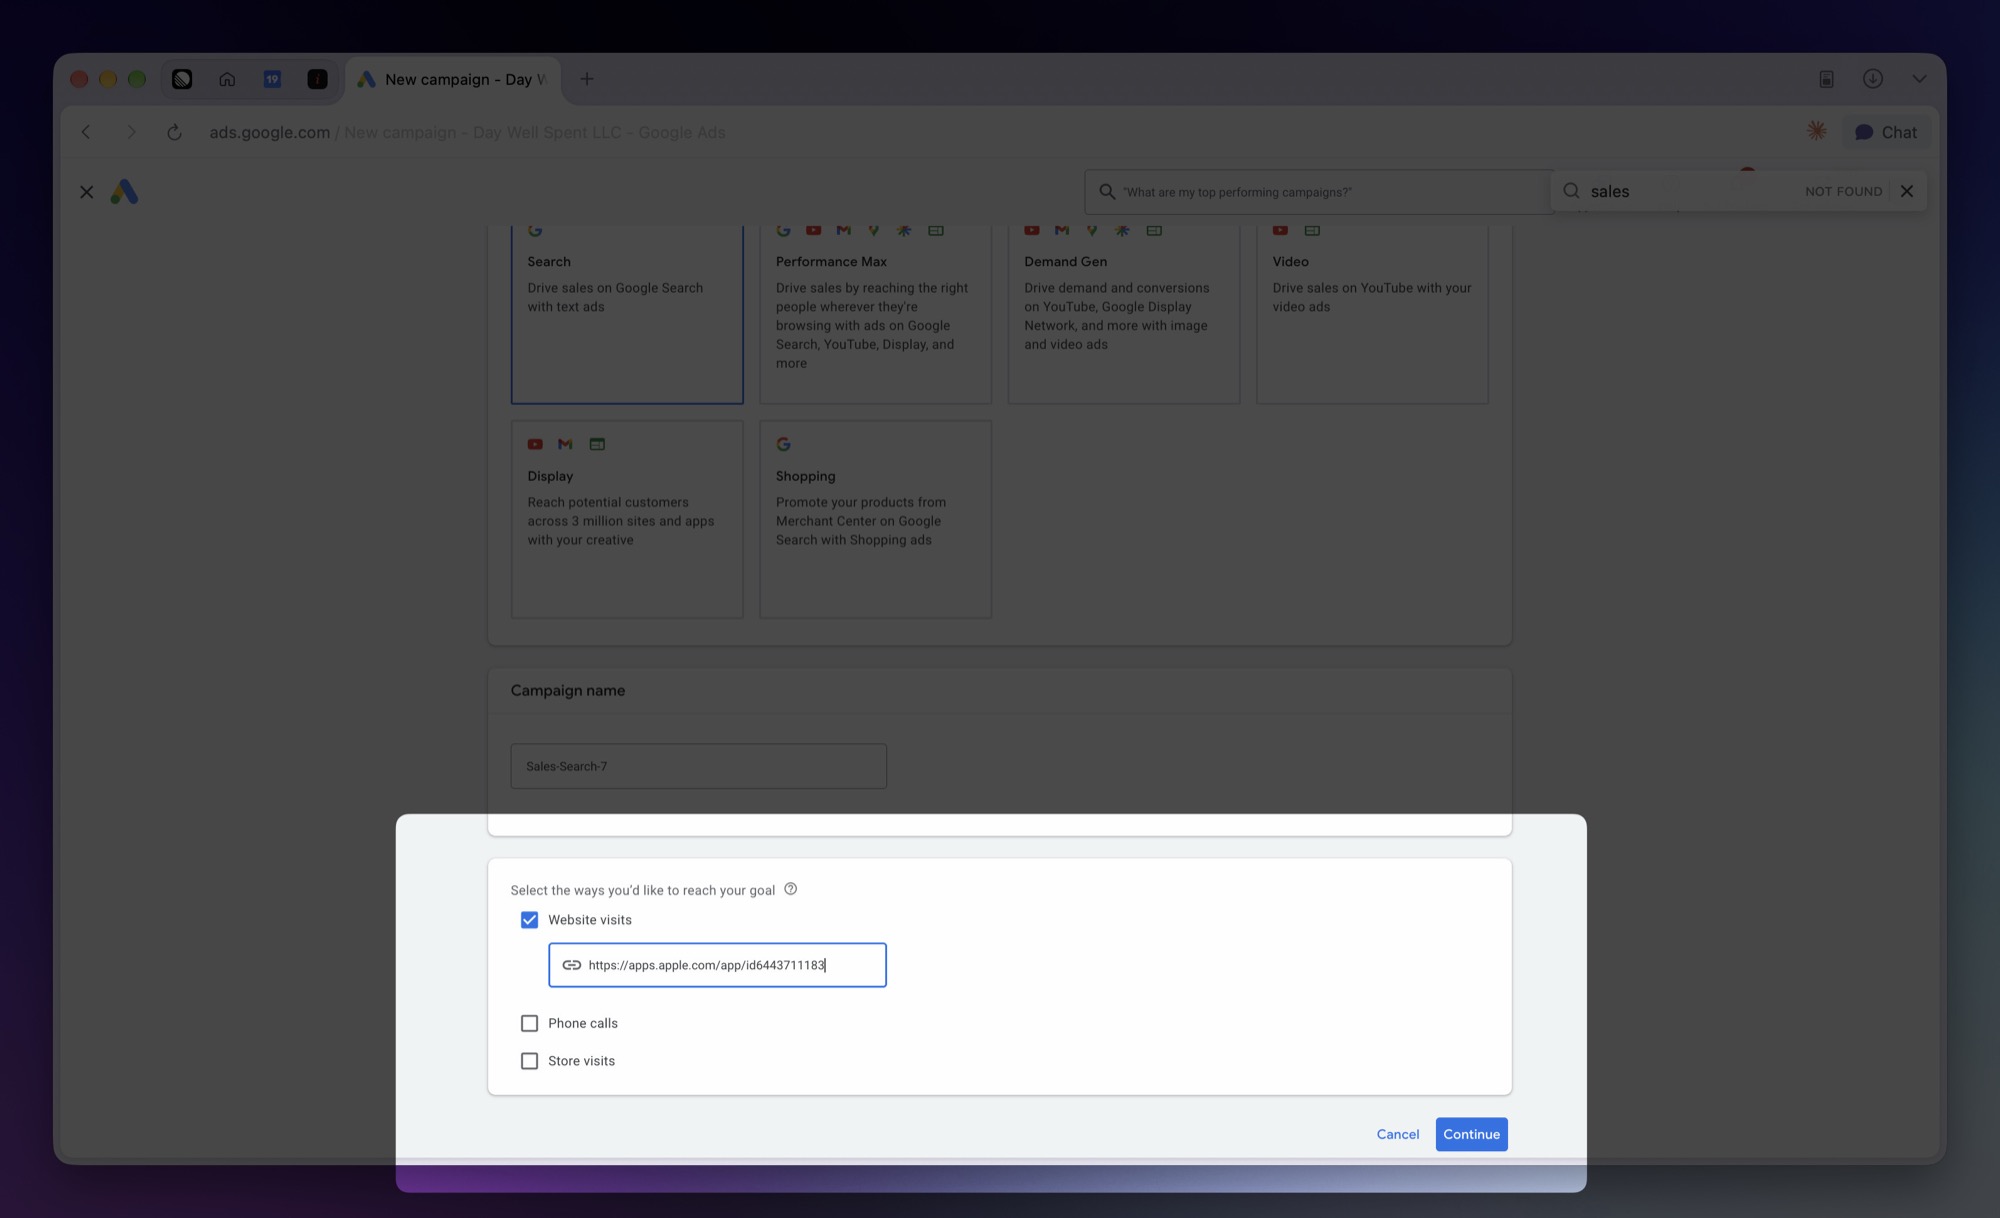The height and width of the screenshot is (1218, 2000).
Task: Open the Notion-style pinned tab icon
Action: (182, 79)
